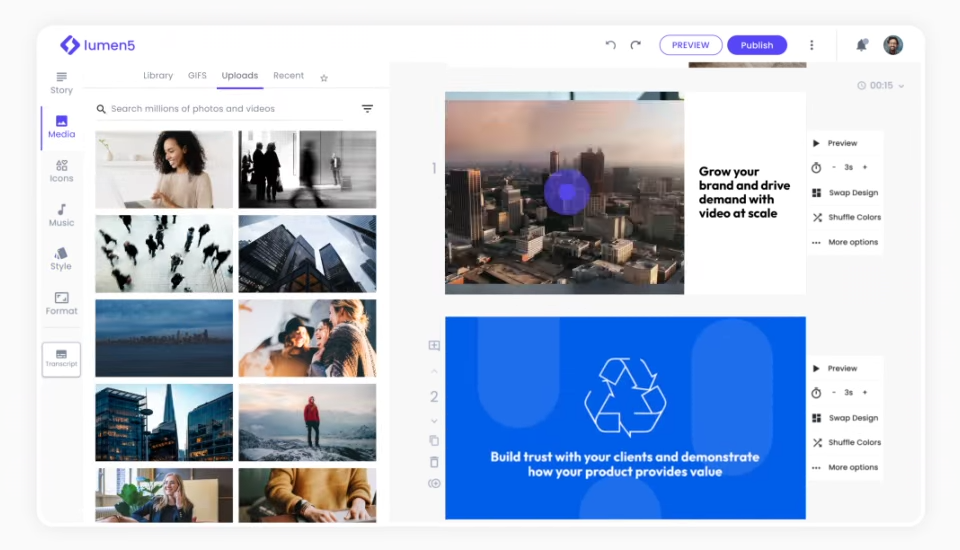Click the search magnifier icon

(x=101, y=109)
